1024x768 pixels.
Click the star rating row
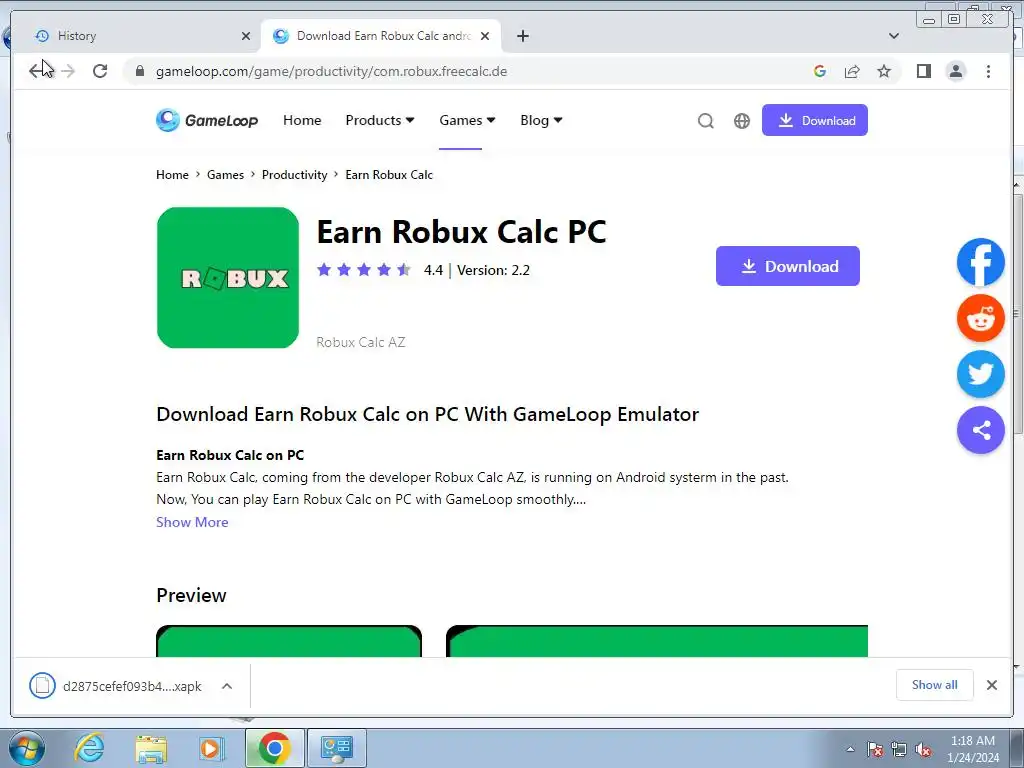364,270
